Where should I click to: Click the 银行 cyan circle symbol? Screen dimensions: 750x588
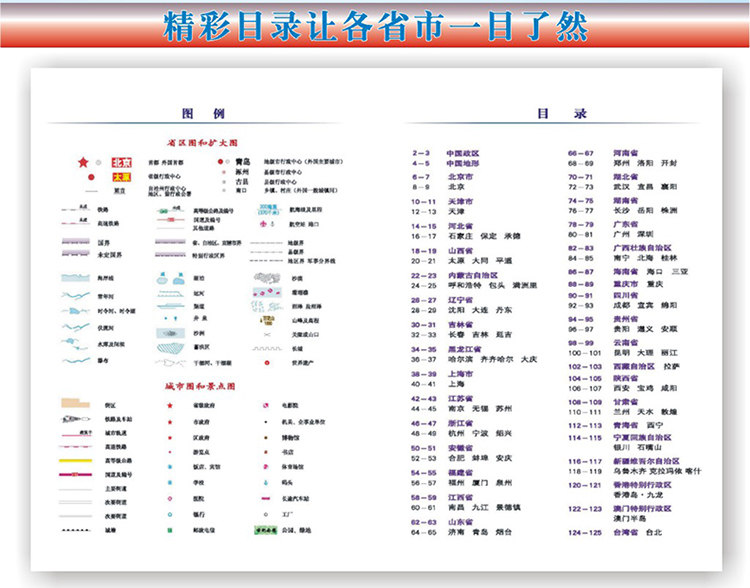click(170, 515)
